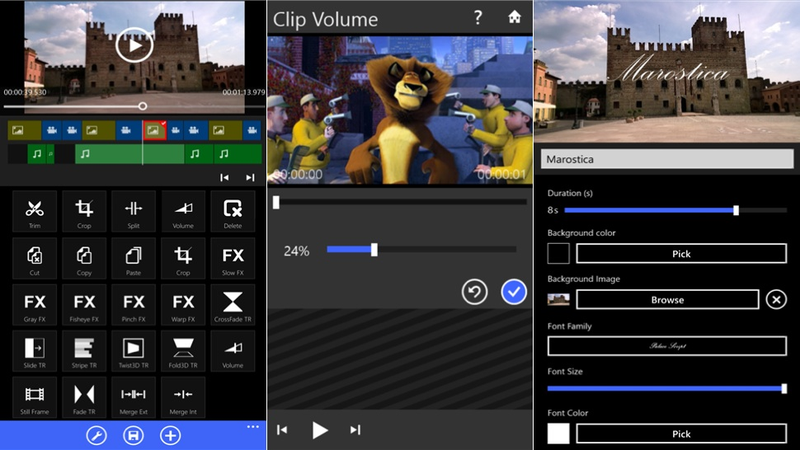Remove the background image
800x450 pixels.
pyautogui.click(x=776, y=299)
